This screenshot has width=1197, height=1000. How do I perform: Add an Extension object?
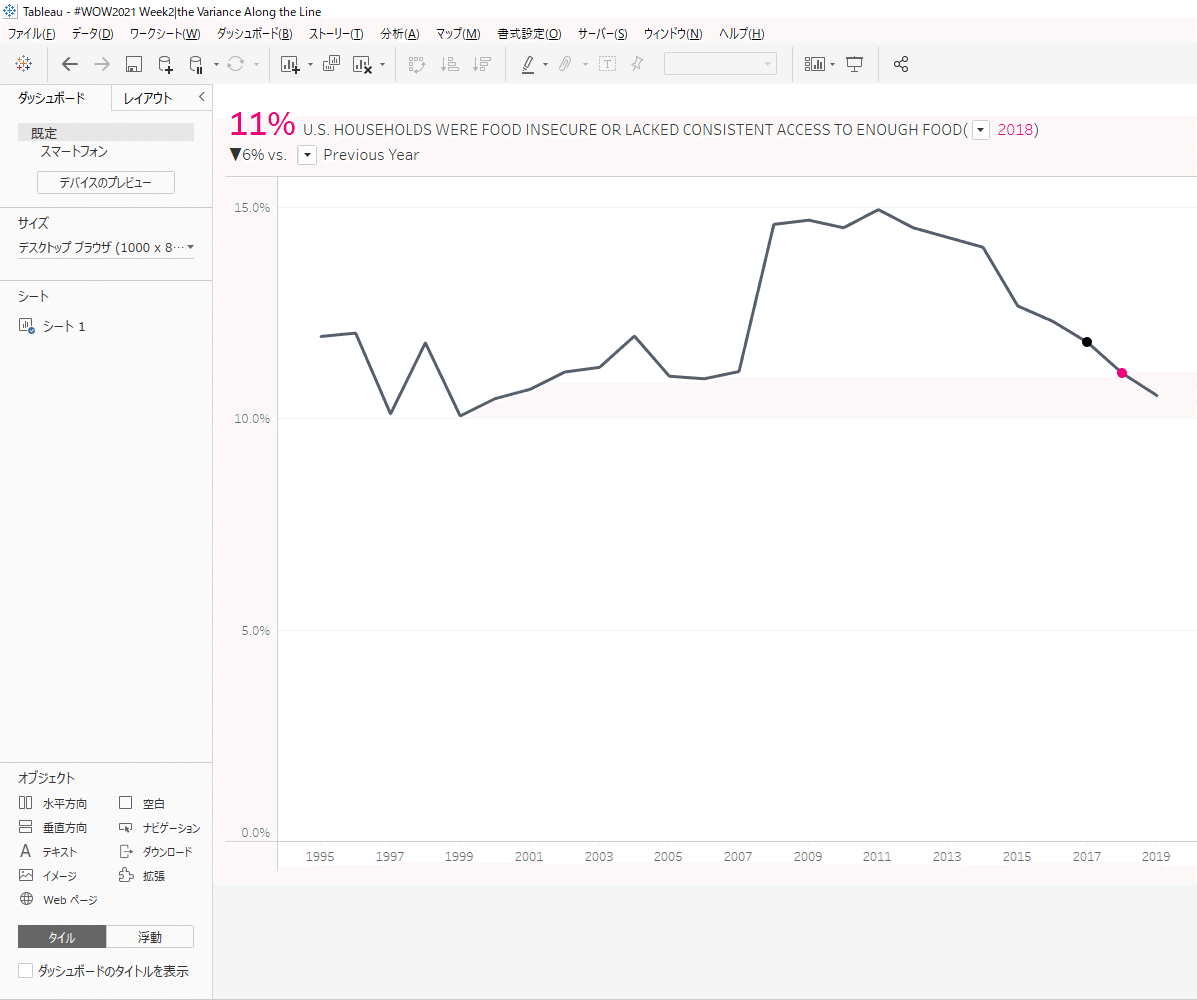(142, 876)
